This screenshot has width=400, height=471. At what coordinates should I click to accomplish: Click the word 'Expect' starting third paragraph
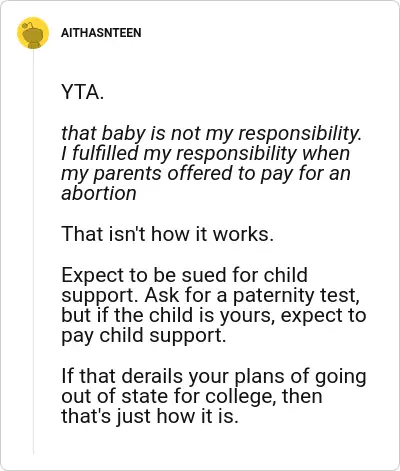point(93,275)
